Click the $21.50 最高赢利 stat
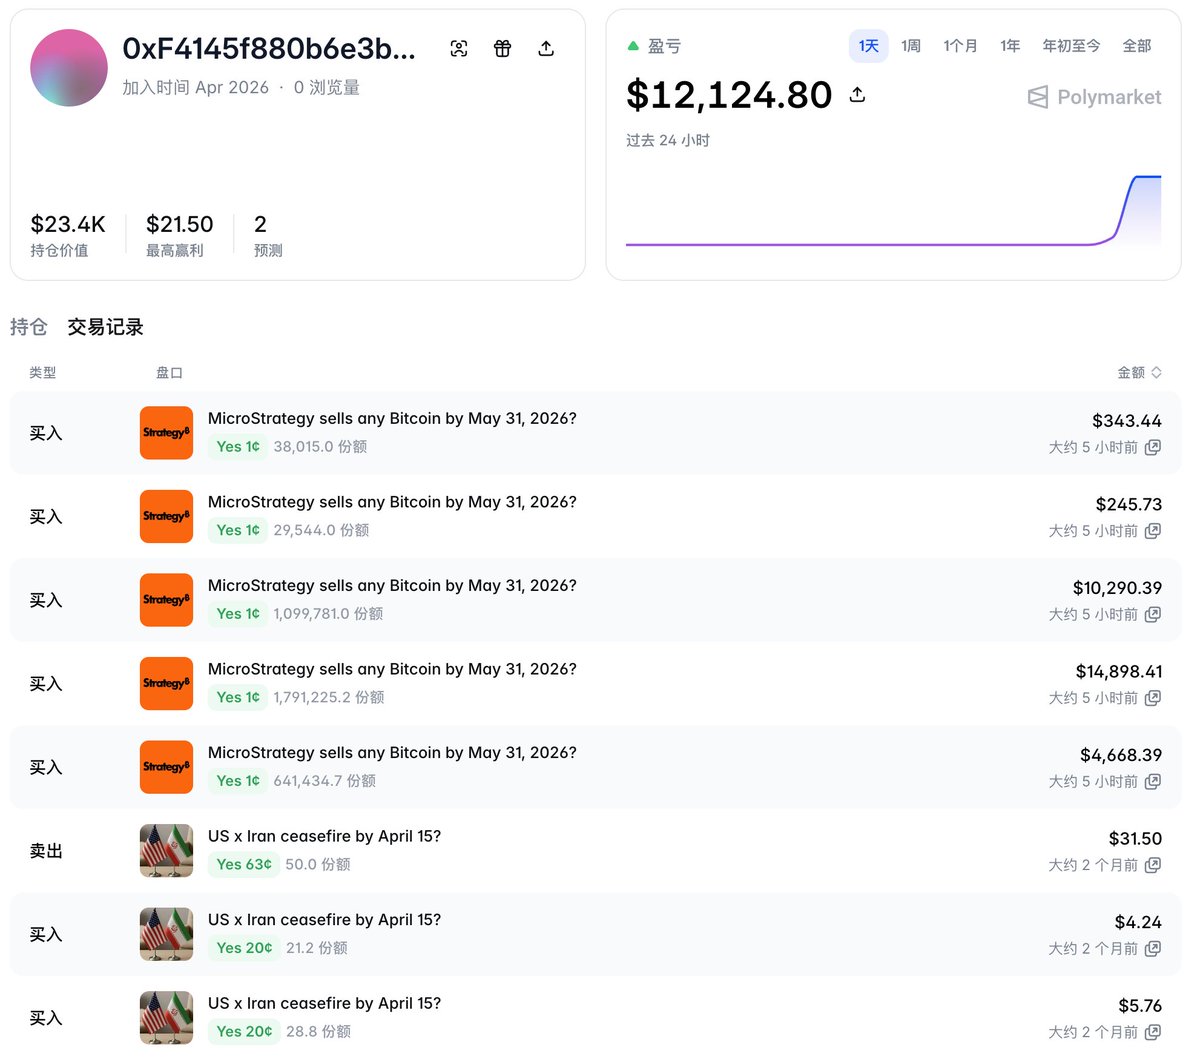Image resolution: width=1200 pixels, height=1062 pixels. click(180, 235)
